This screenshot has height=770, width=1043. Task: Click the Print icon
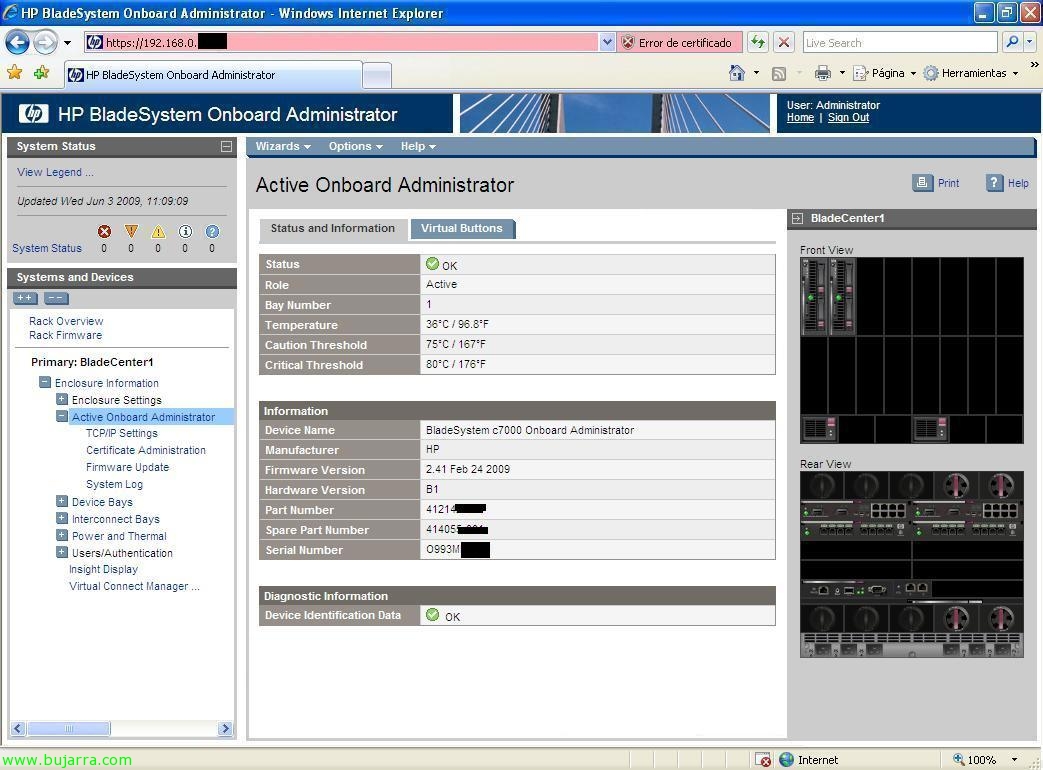coord(922,183)
